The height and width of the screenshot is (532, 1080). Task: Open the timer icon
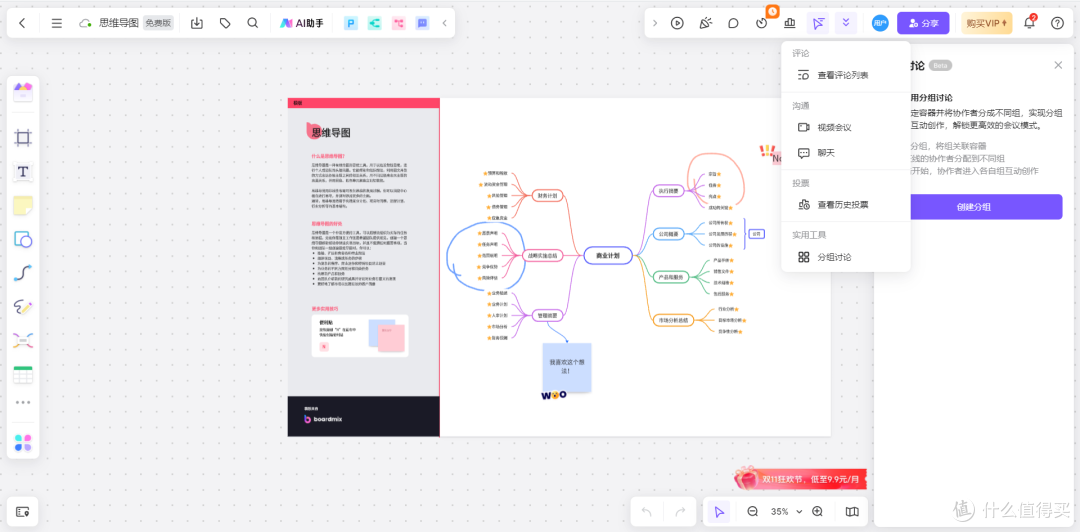762,23
